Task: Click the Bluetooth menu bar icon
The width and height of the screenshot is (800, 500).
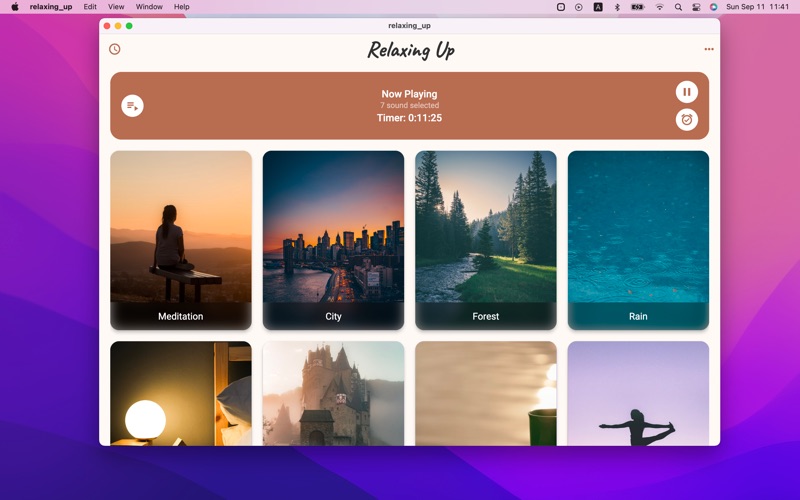Action: coord(617,7)
